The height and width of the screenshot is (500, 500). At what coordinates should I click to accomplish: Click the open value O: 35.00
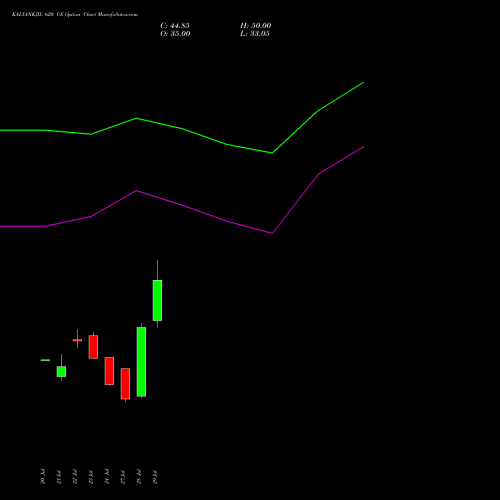click(175, 34)
